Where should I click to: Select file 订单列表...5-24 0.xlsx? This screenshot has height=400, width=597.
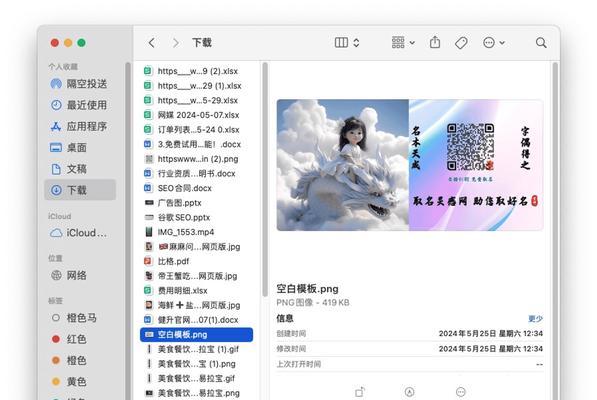pos(196,130)
